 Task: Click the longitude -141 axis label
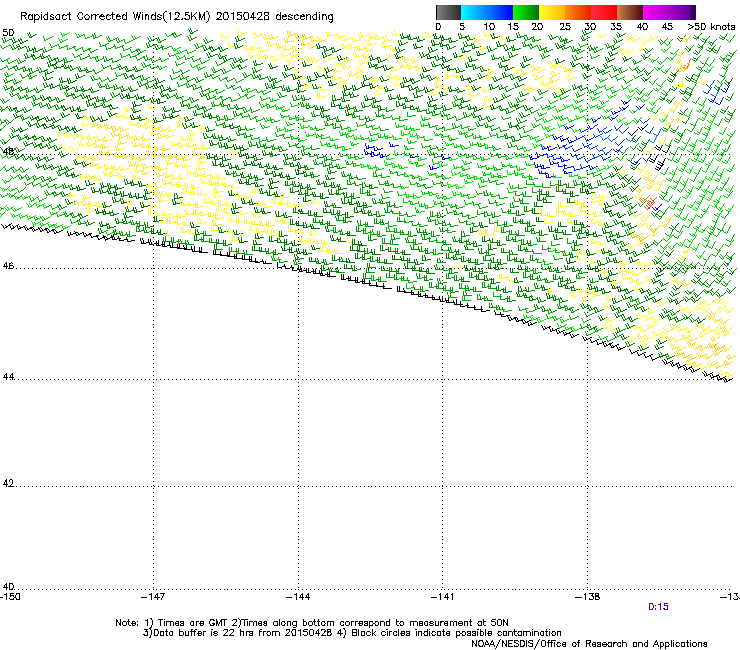coord(443,597)
